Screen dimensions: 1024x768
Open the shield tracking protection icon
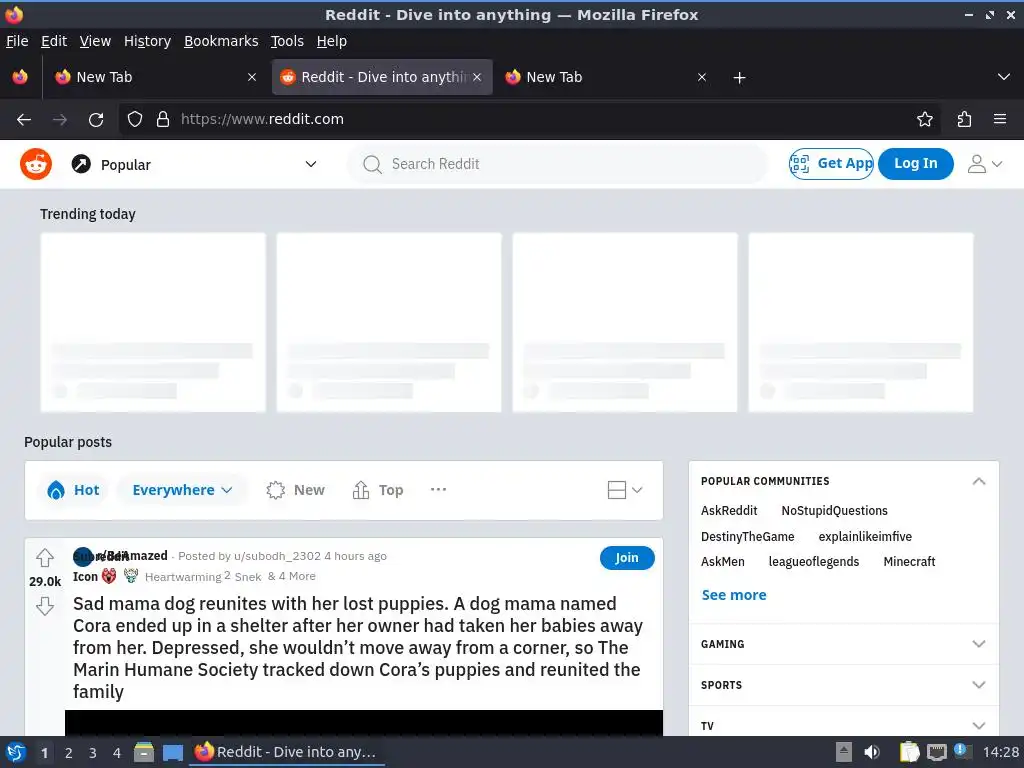[x=135, y=120]
